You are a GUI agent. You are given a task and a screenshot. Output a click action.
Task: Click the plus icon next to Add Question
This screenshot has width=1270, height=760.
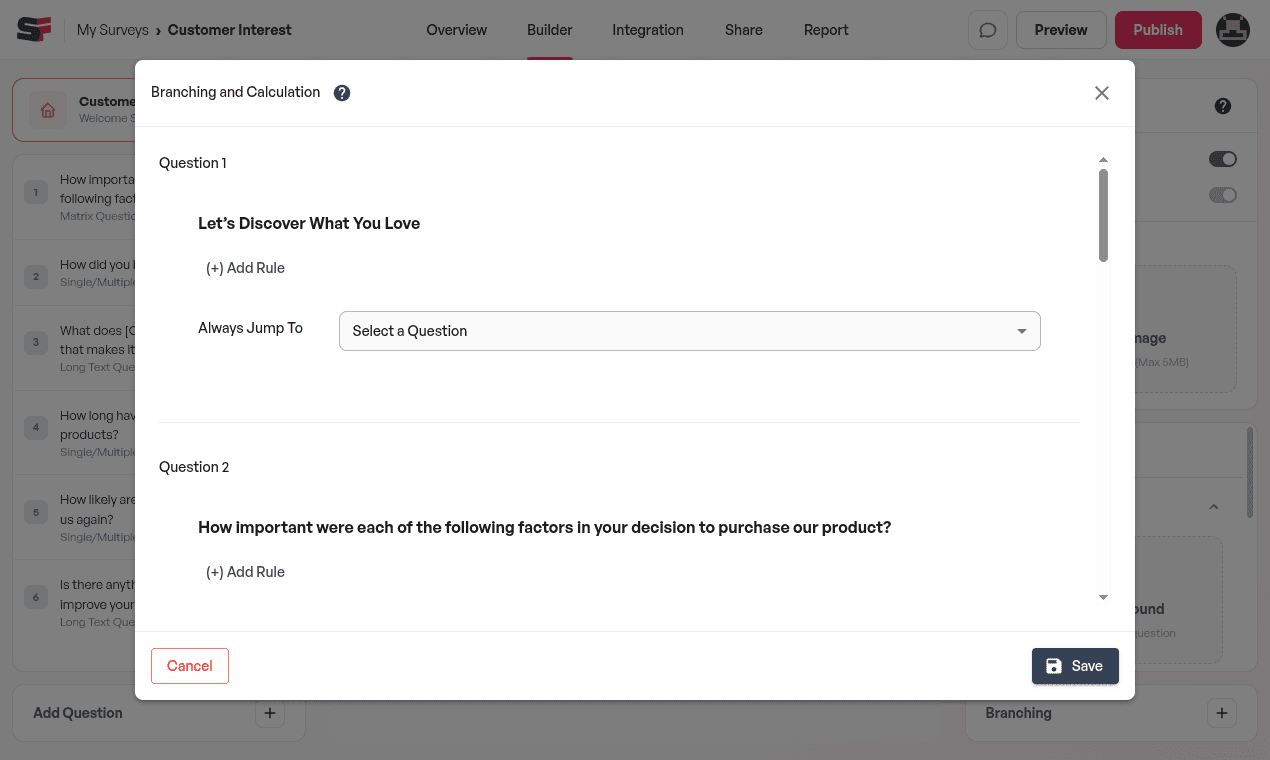click(270, 713)
